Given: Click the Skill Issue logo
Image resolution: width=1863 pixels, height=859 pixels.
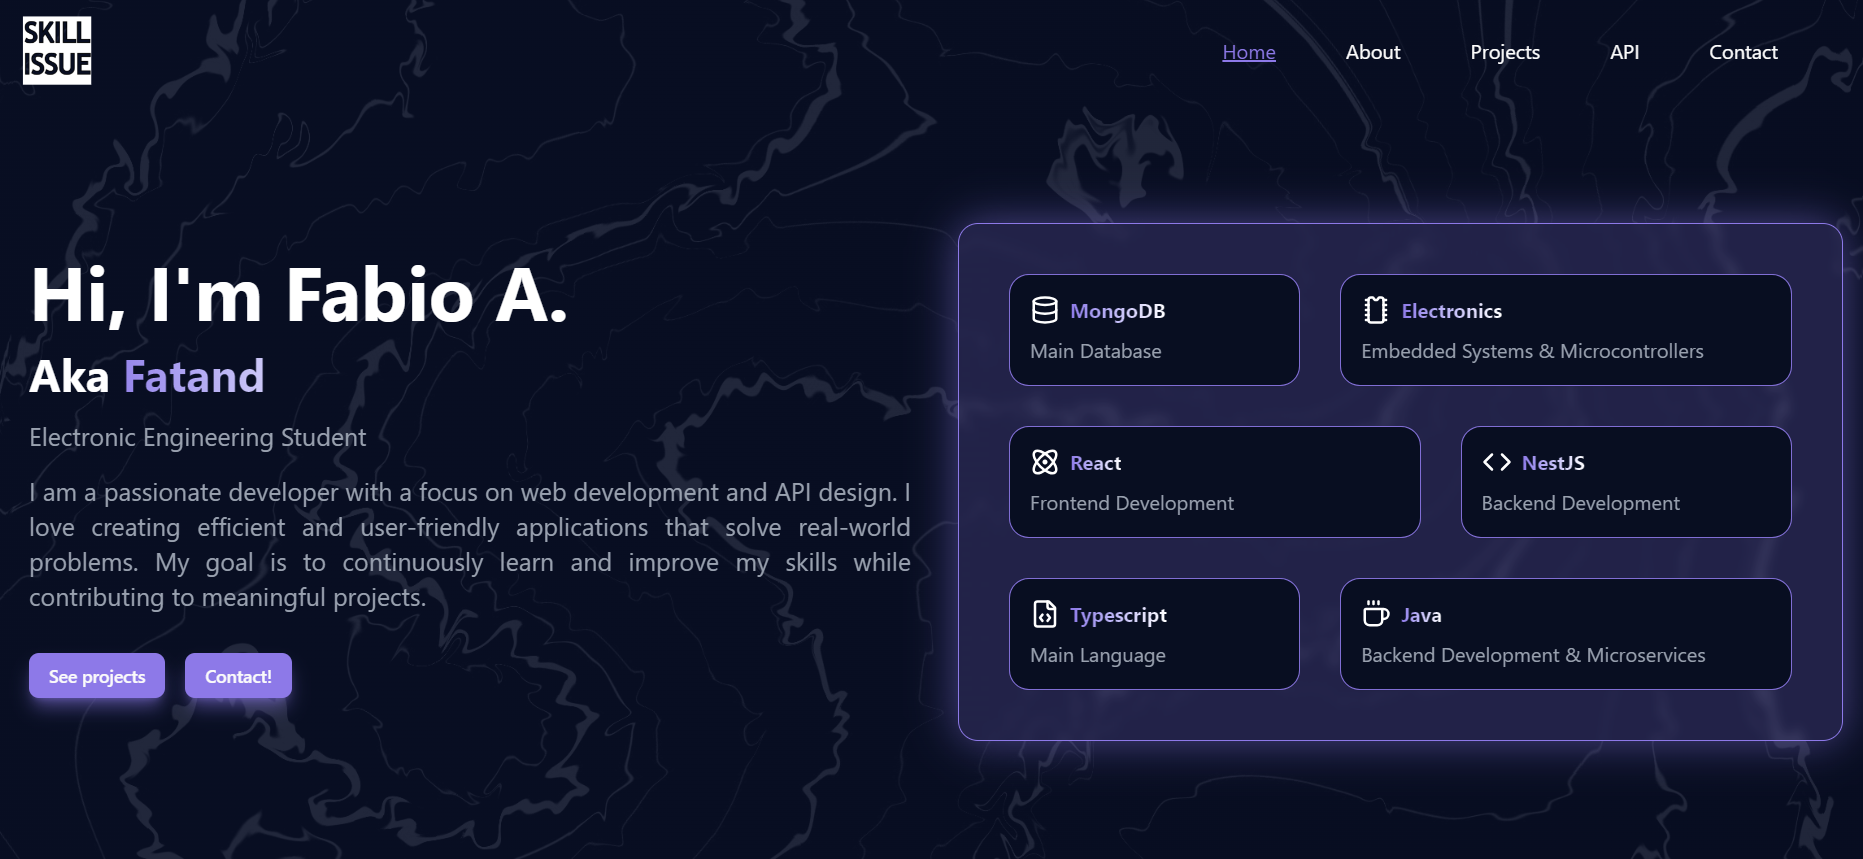Looking at the screenshot, I should (57, 50).
